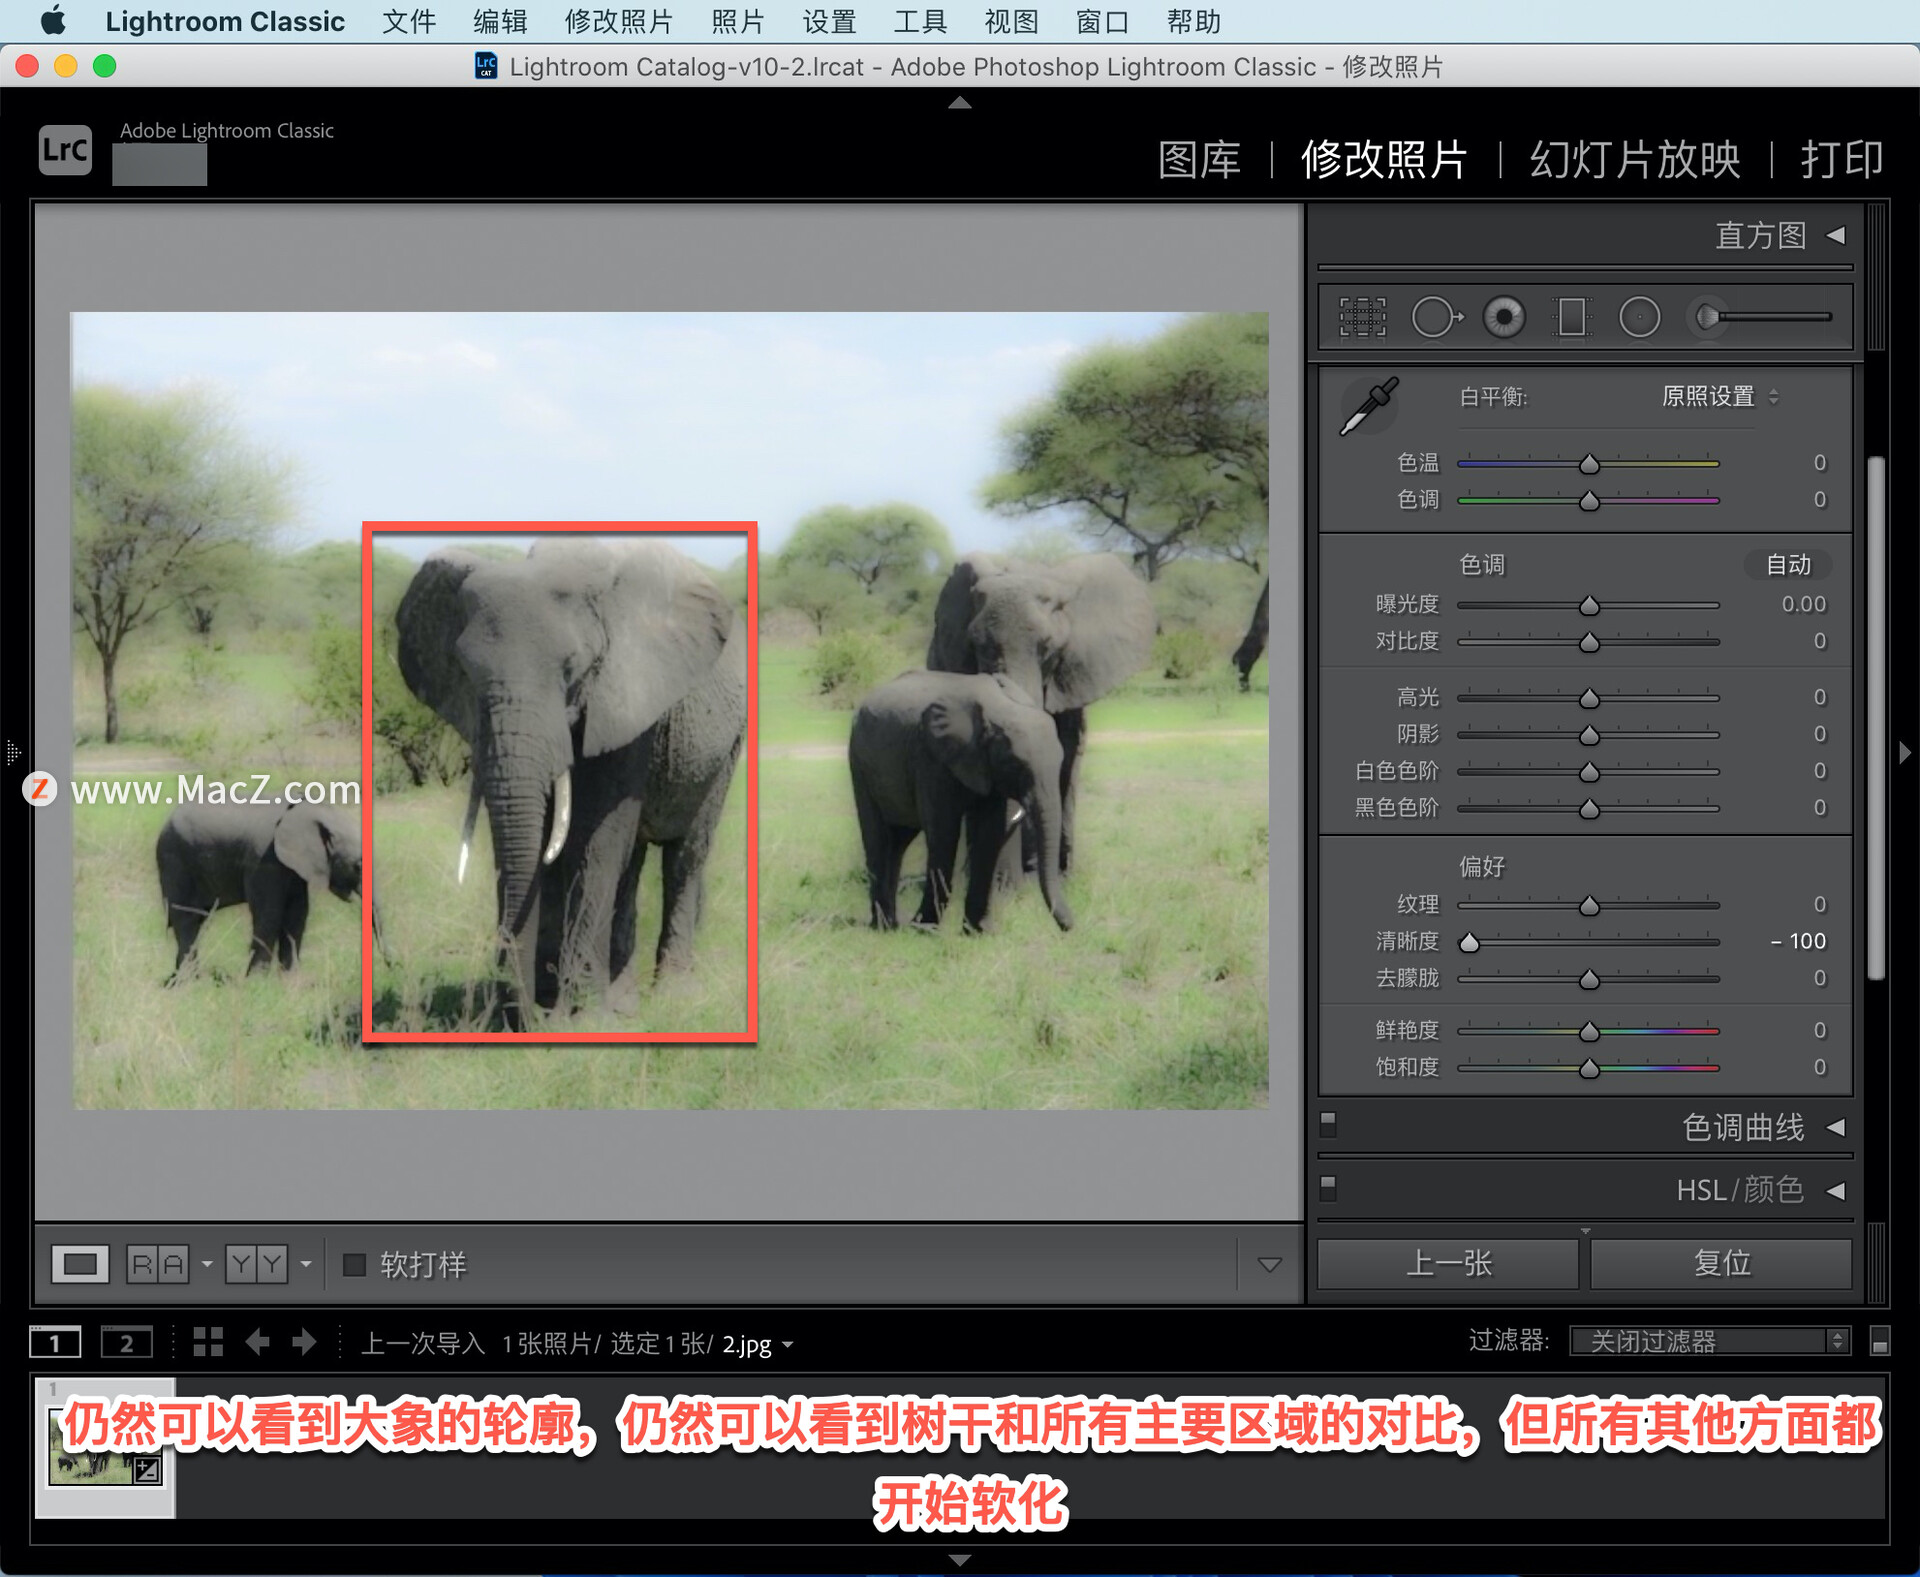Switch to the 图库 module tab
Viewport: 1920px width, 1577px height.
coord(1199,160)
